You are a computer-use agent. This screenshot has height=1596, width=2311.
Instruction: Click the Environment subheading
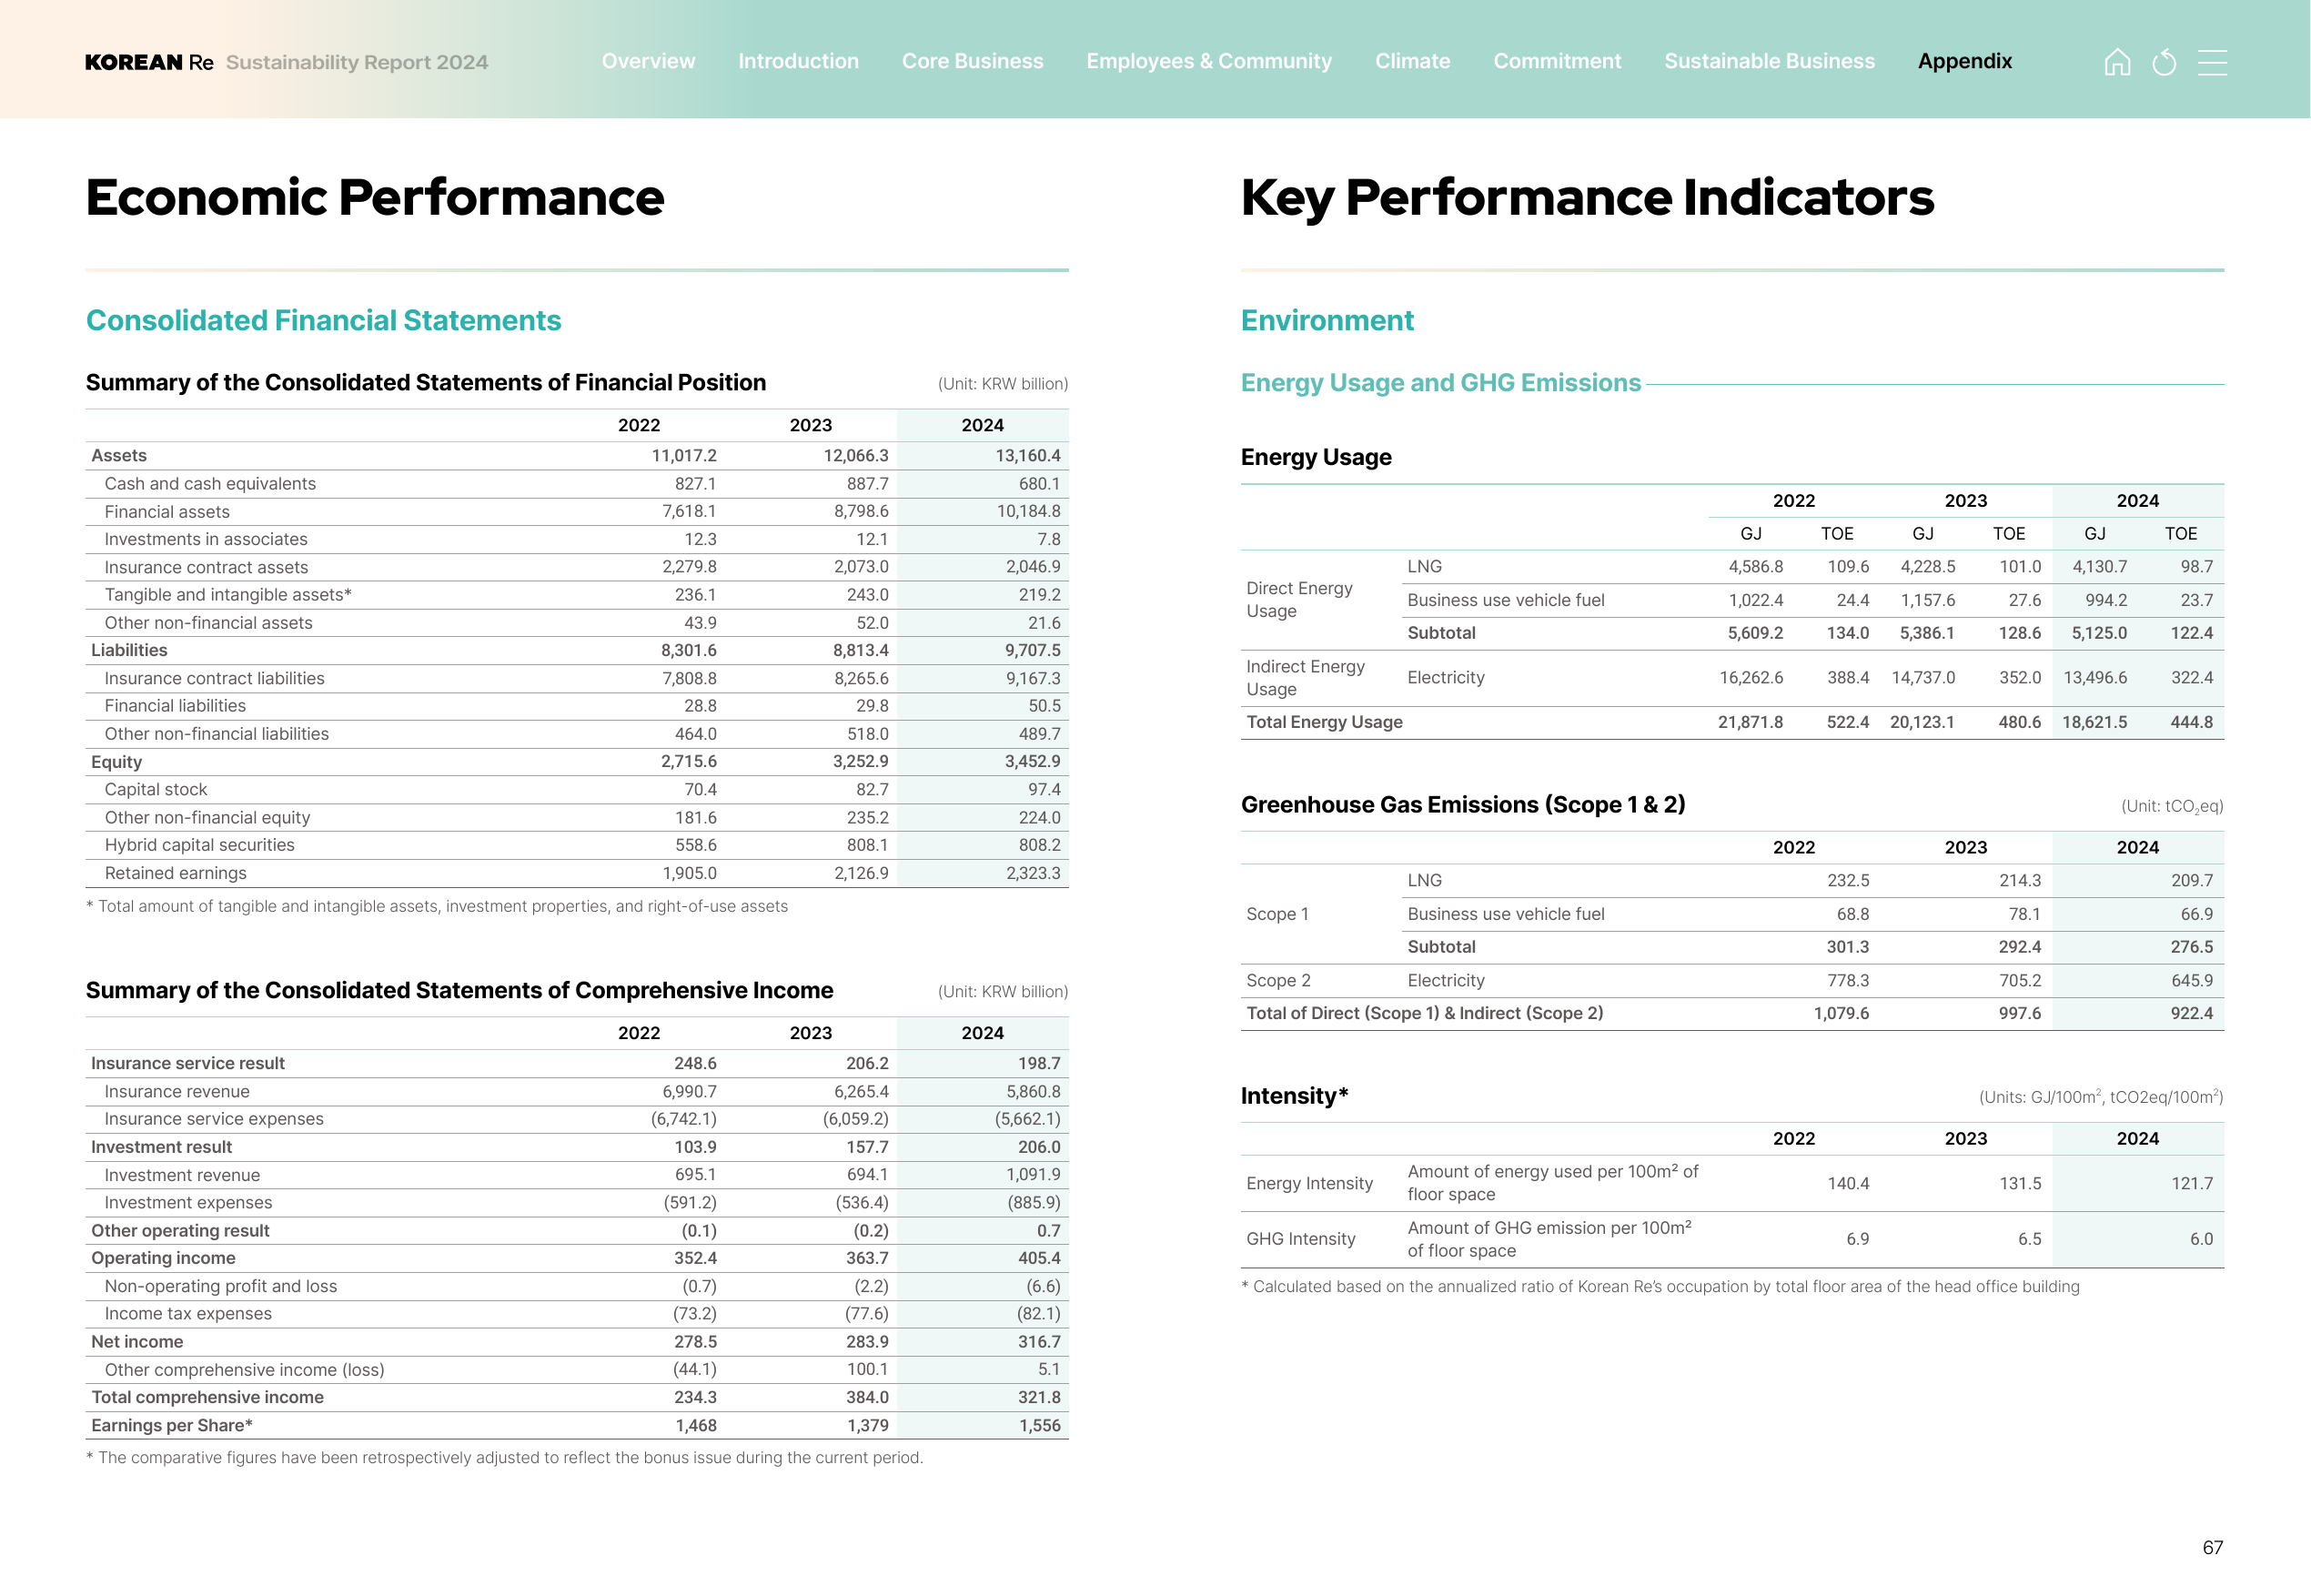coord(1327,320)
